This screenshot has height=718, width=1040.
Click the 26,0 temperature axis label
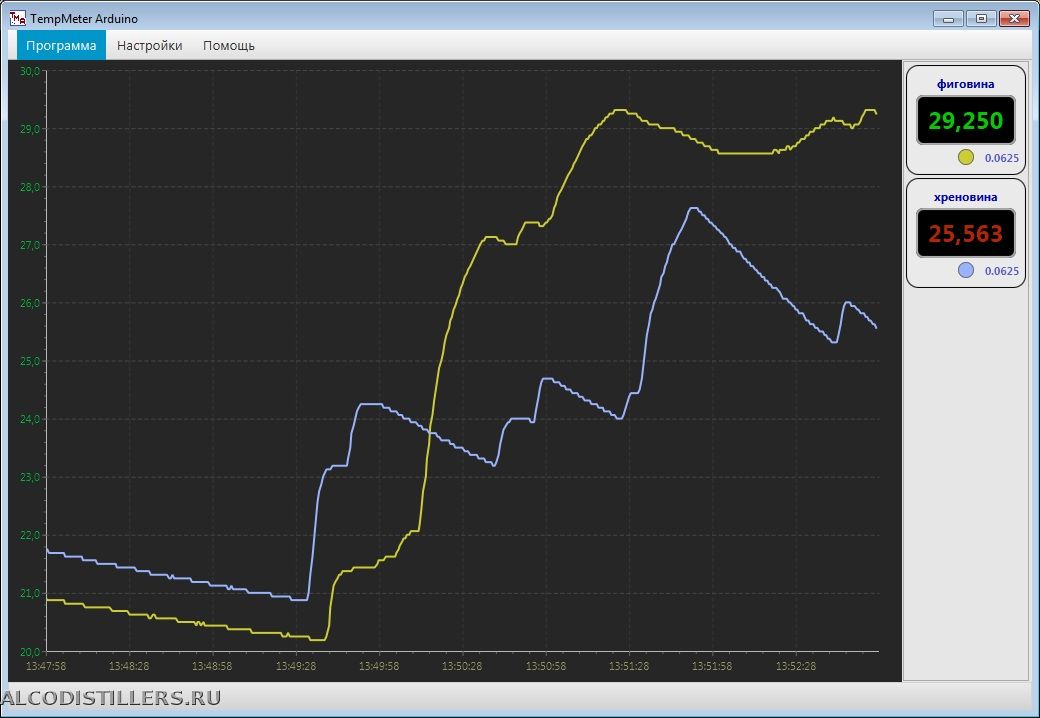(x=31, y=303)
